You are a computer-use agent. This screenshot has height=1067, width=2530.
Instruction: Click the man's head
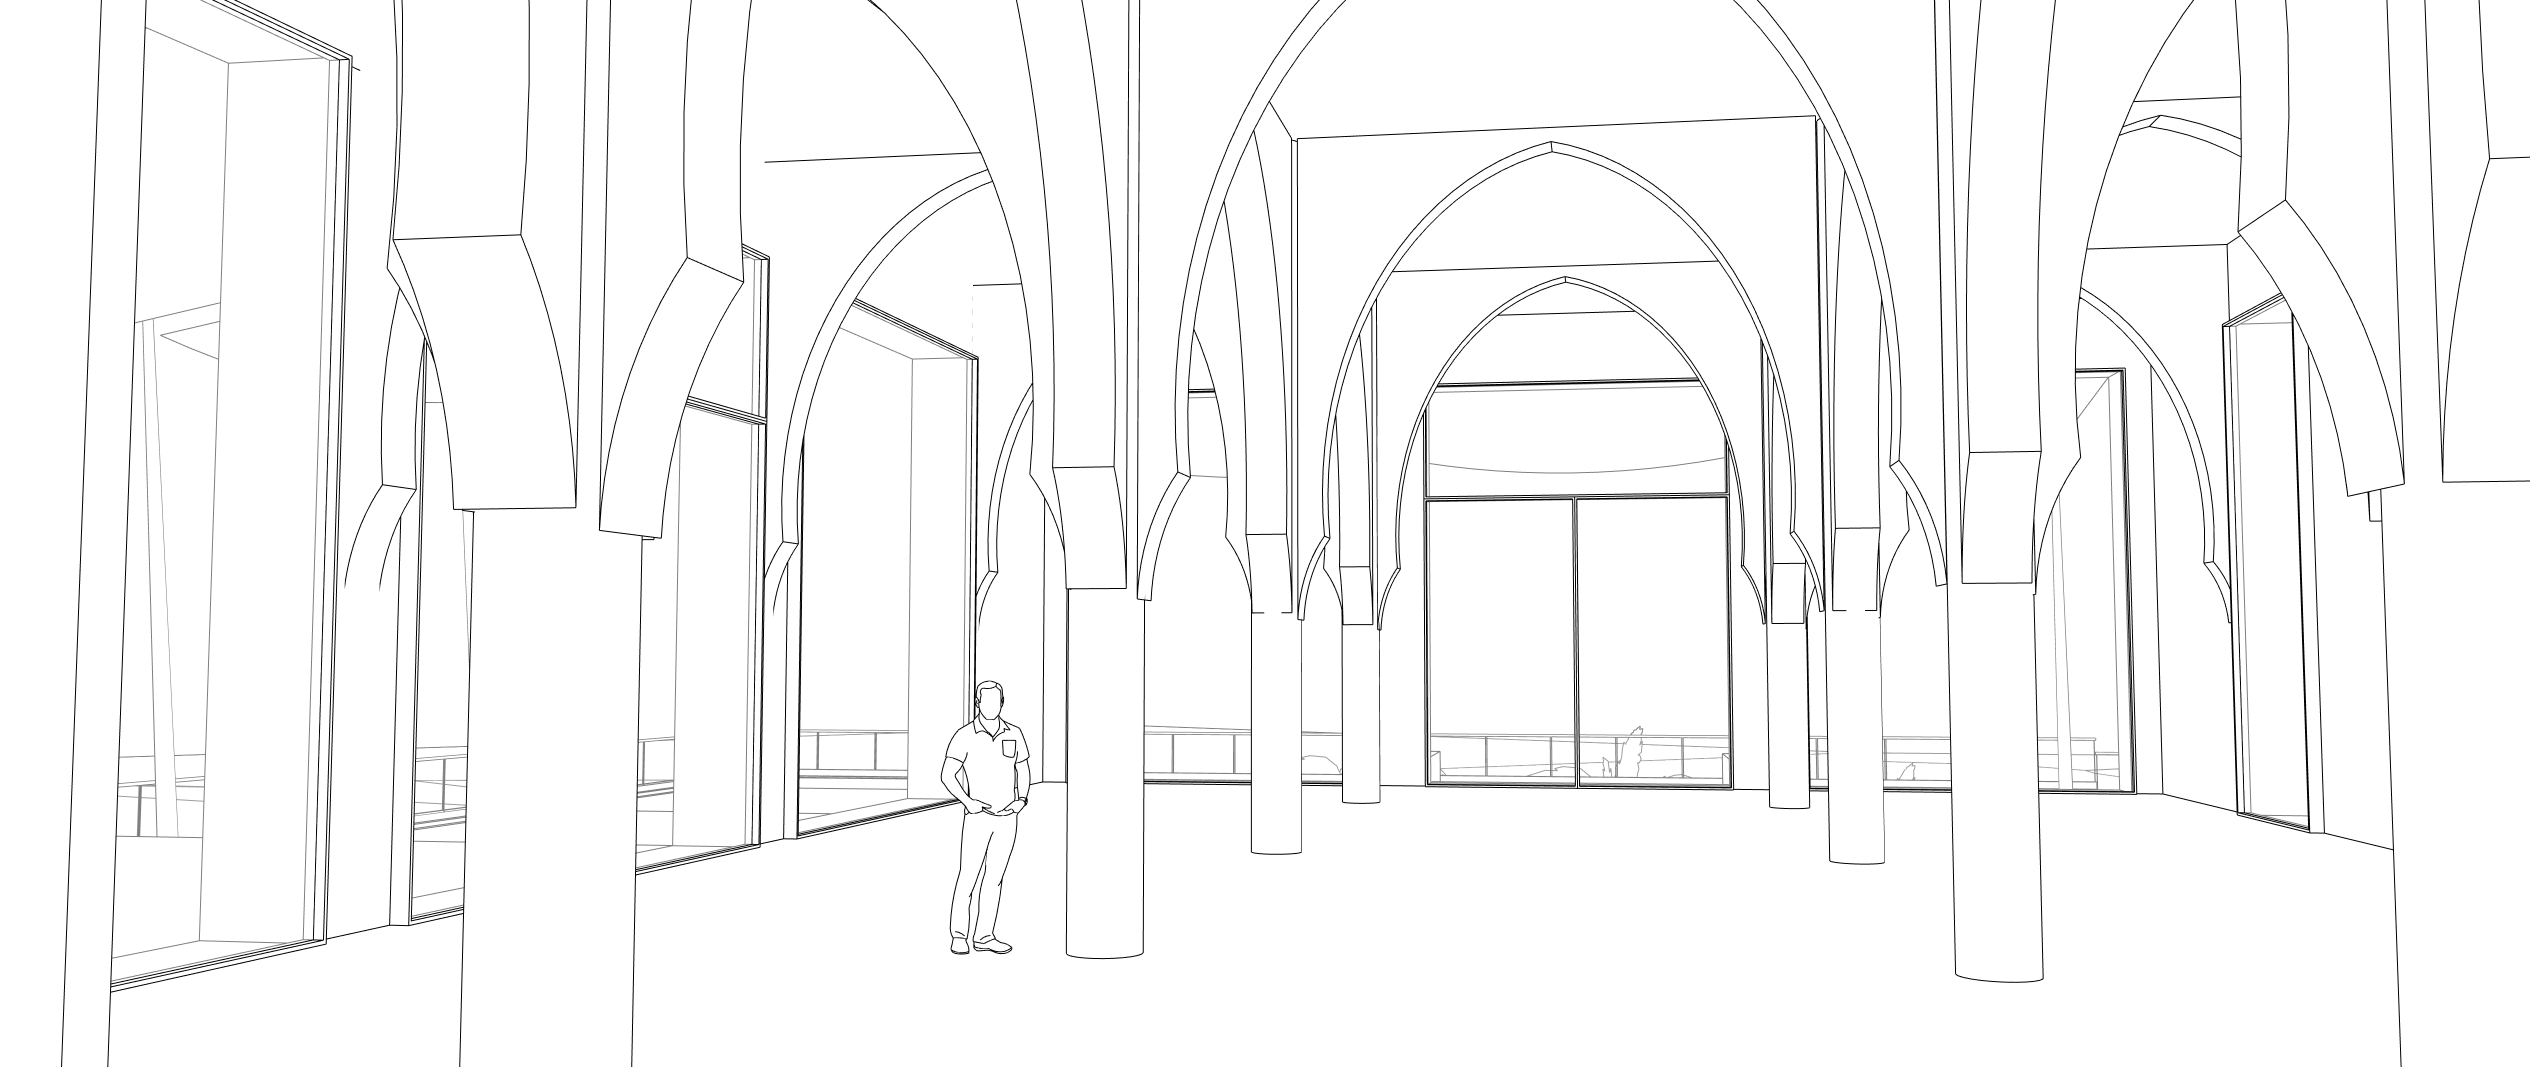click(x=990, y=701)
